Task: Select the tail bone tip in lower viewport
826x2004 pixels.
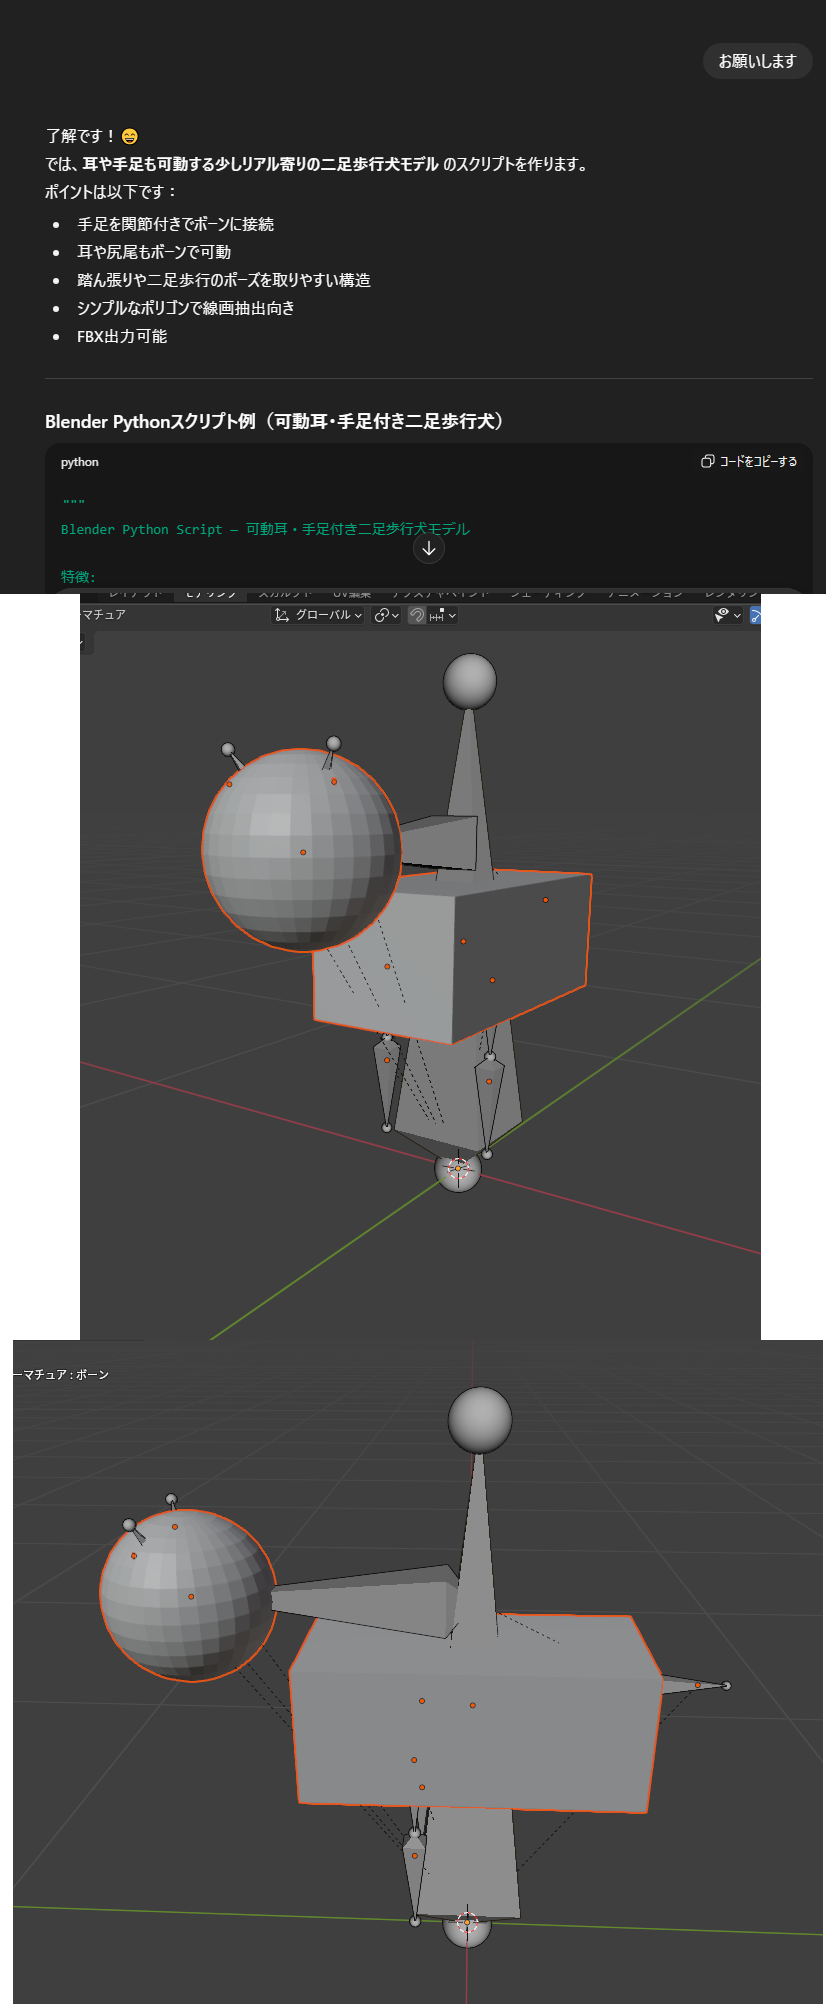Action: (x=726, y=1686)
